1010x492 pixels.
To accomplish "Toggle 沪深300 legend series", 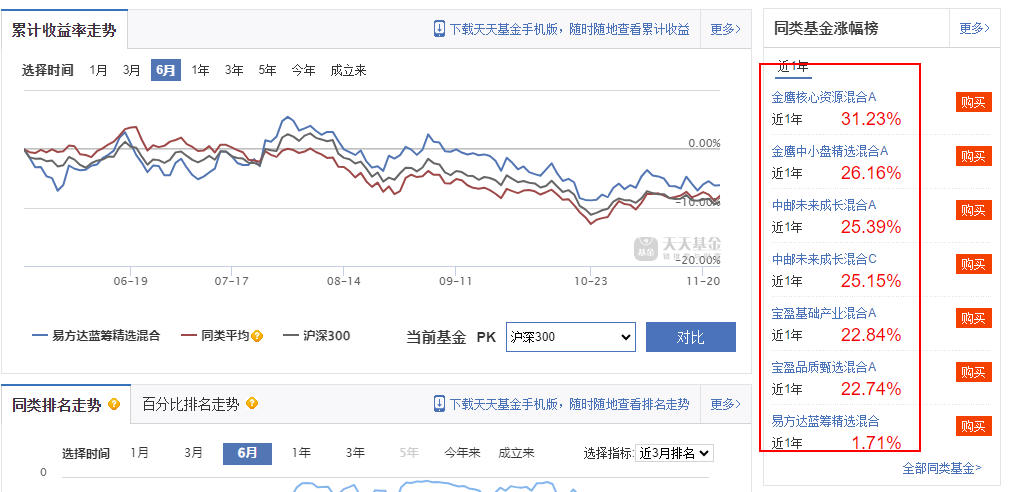I will tap(316, 336).
